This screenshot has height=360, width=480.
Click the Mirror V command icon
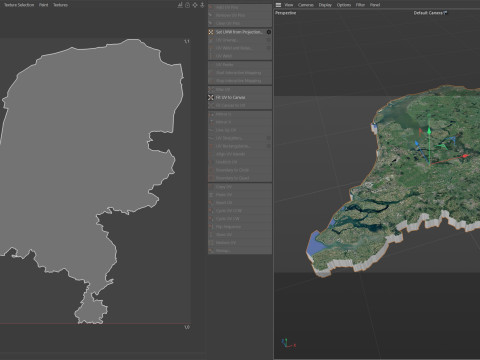211,122
